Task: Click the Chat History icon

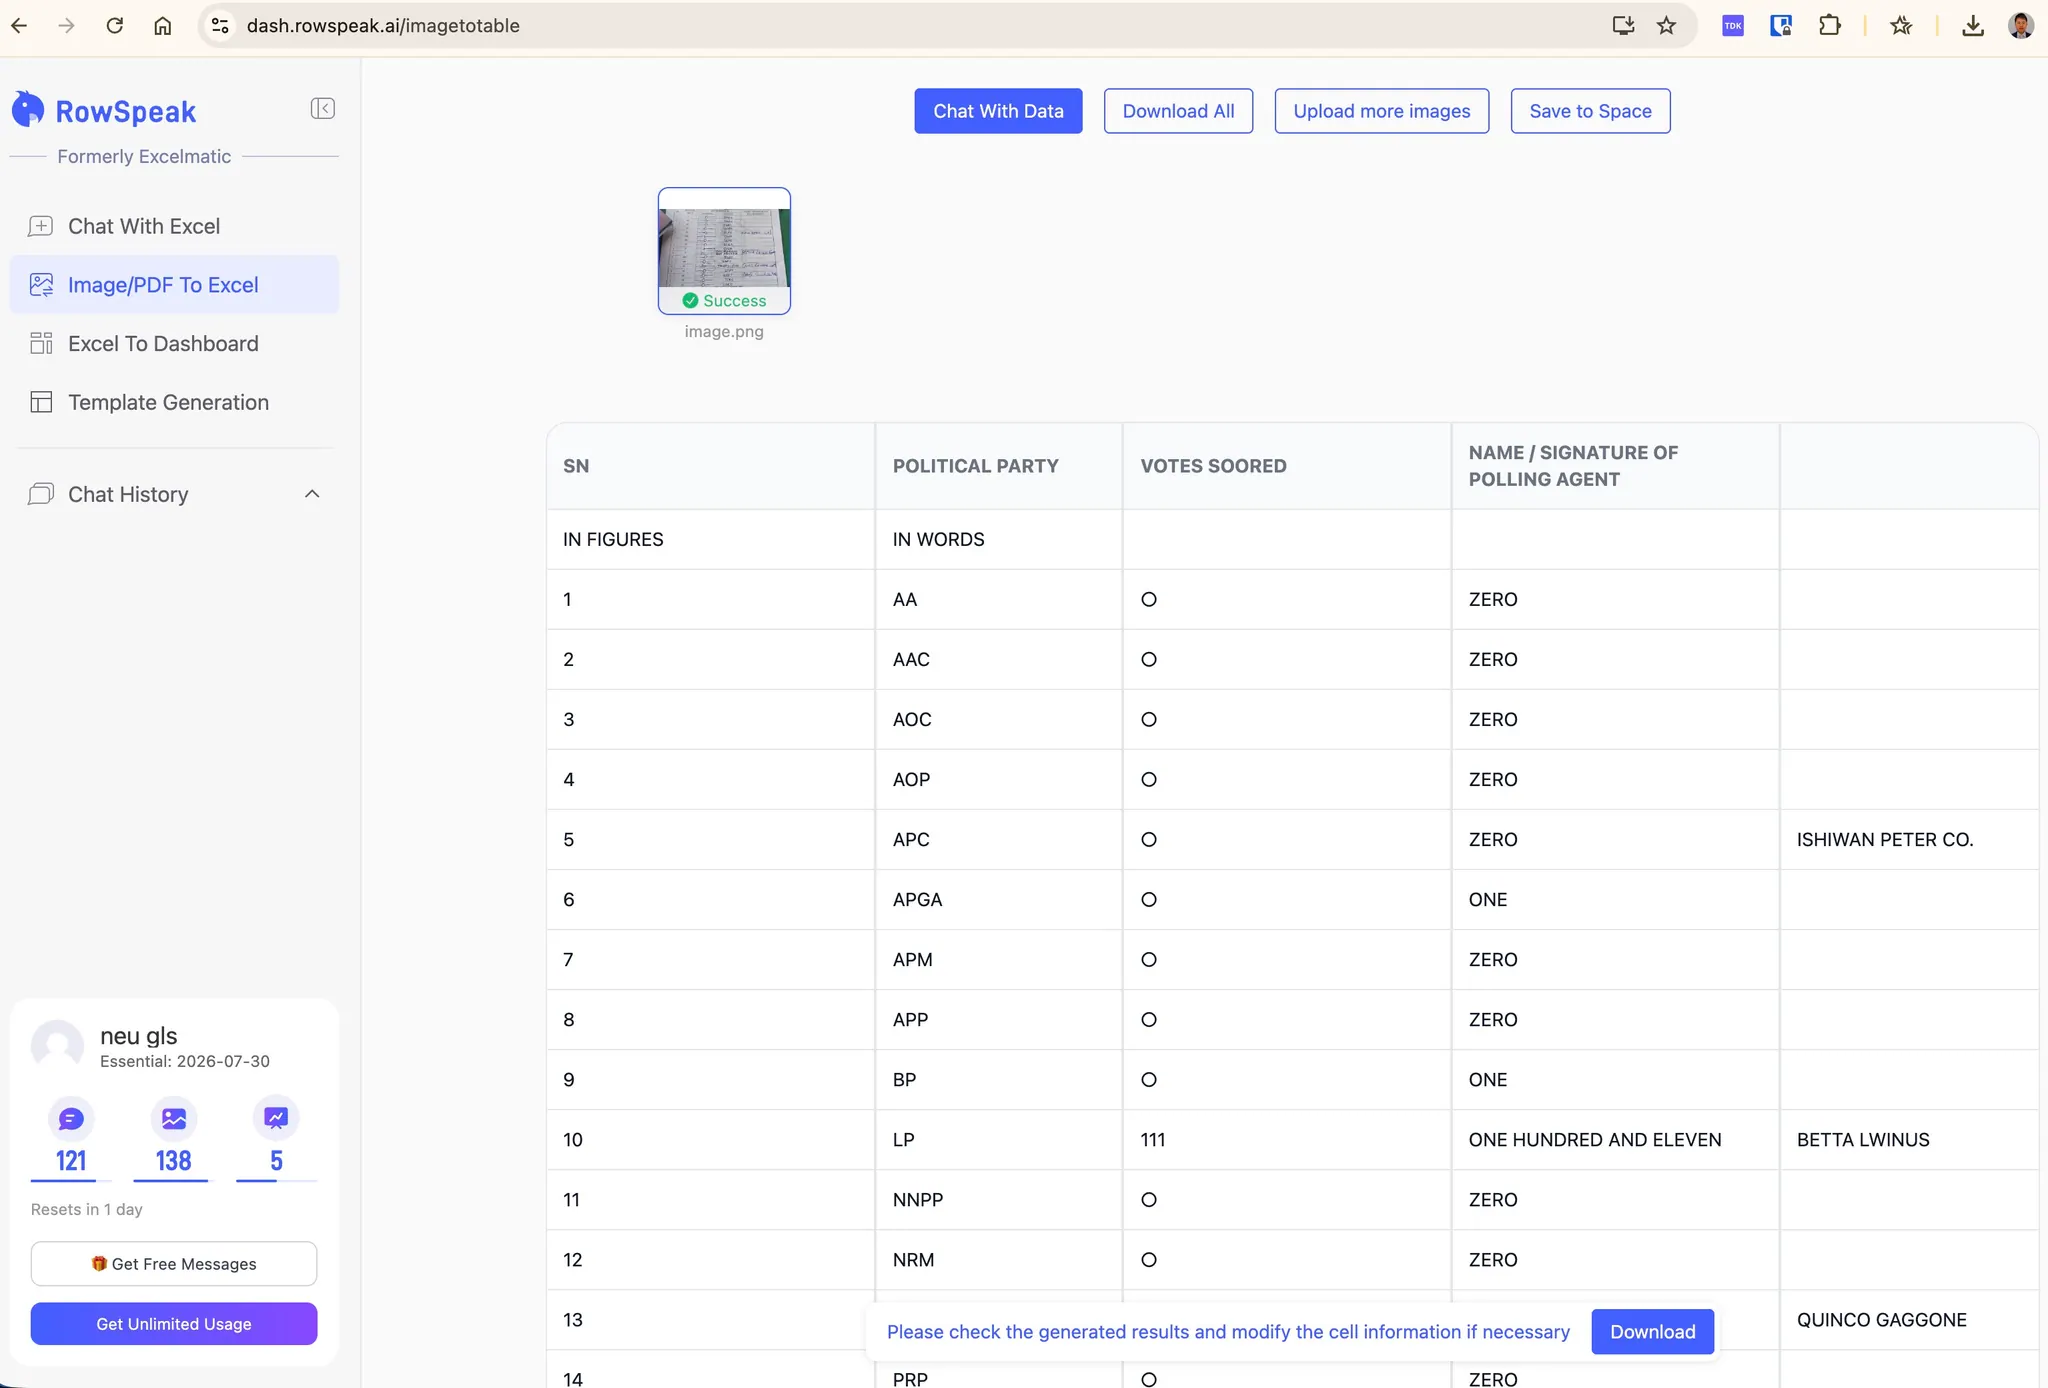Action: pos(41,494)
